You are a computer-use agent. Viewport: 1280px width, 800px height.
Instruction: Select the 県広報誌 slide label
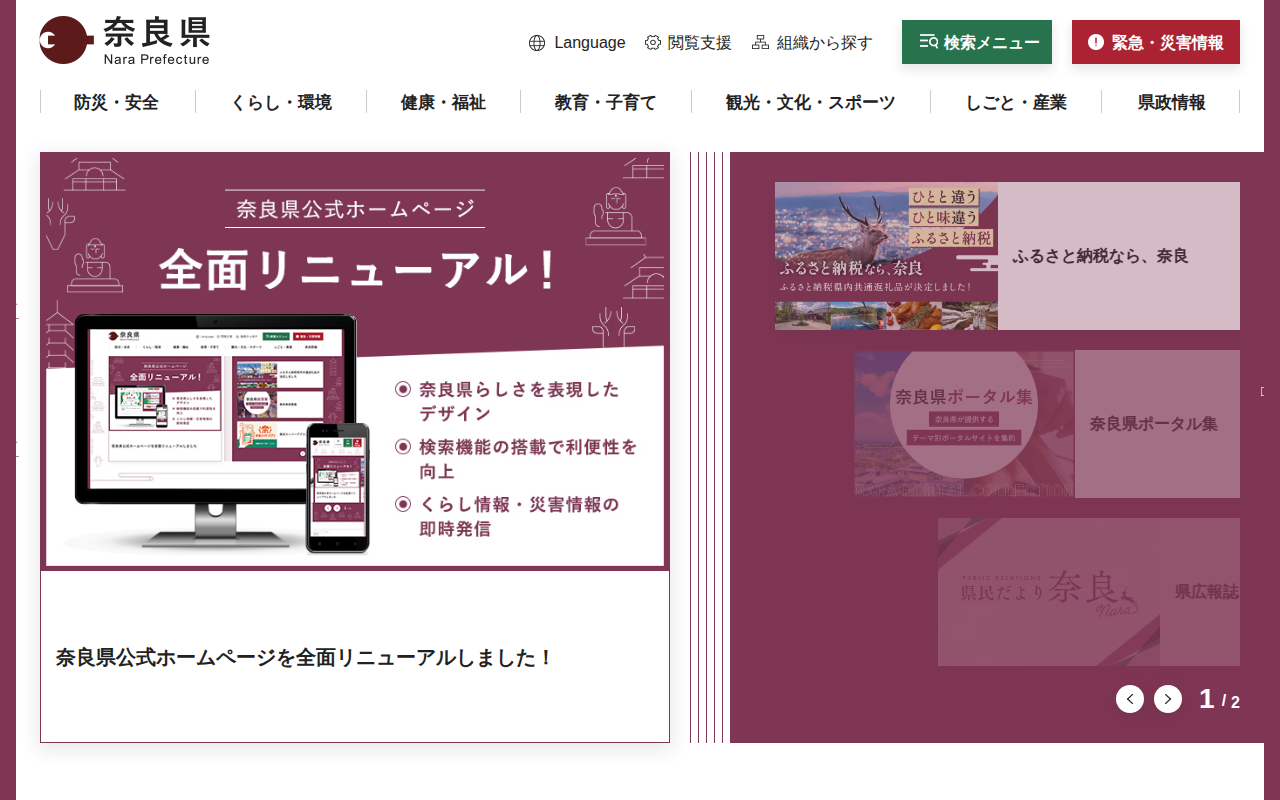coord(1207,592)
